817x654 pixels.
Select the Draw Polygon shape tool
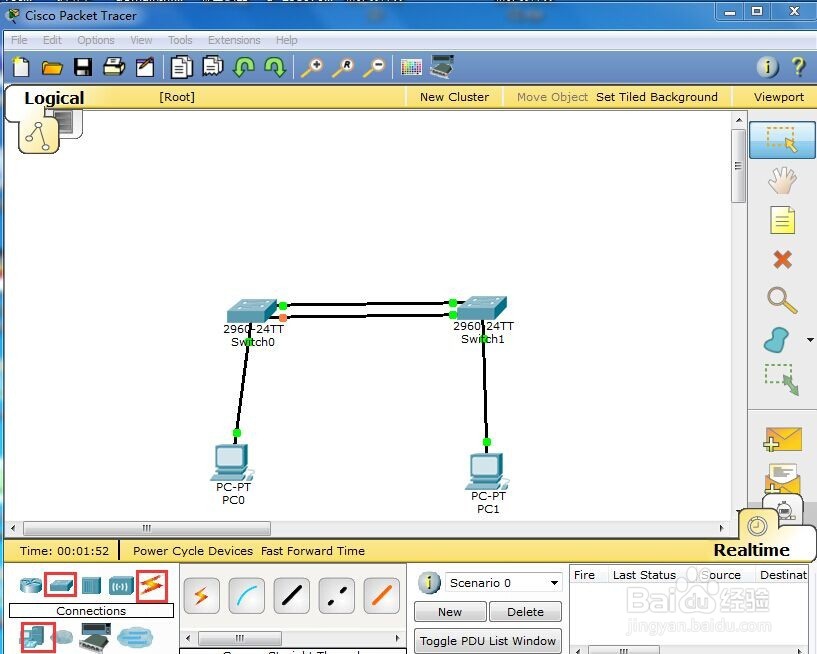coord(776,340)
